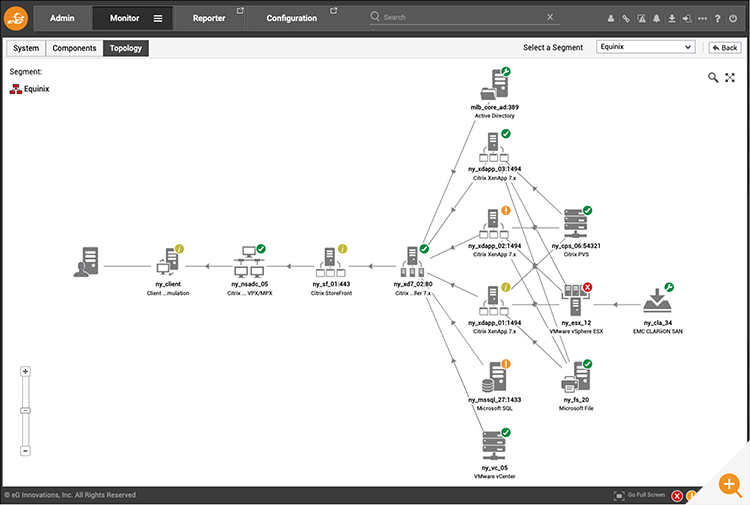The height and width of the screenshot is (505, 750).
Task: Select the ny_xdapp_02 XenApp node icon
Action: click(x=494, y=224)
